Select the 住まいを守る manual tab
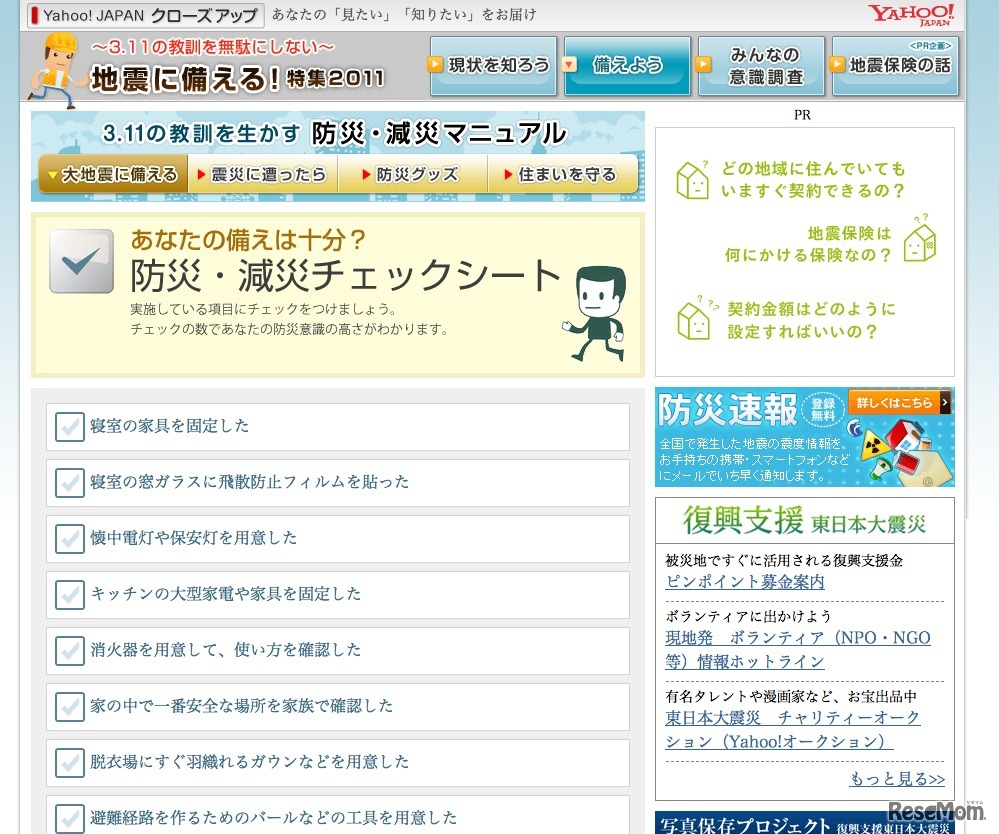This screenshot has width=999, height=834. 563,174
